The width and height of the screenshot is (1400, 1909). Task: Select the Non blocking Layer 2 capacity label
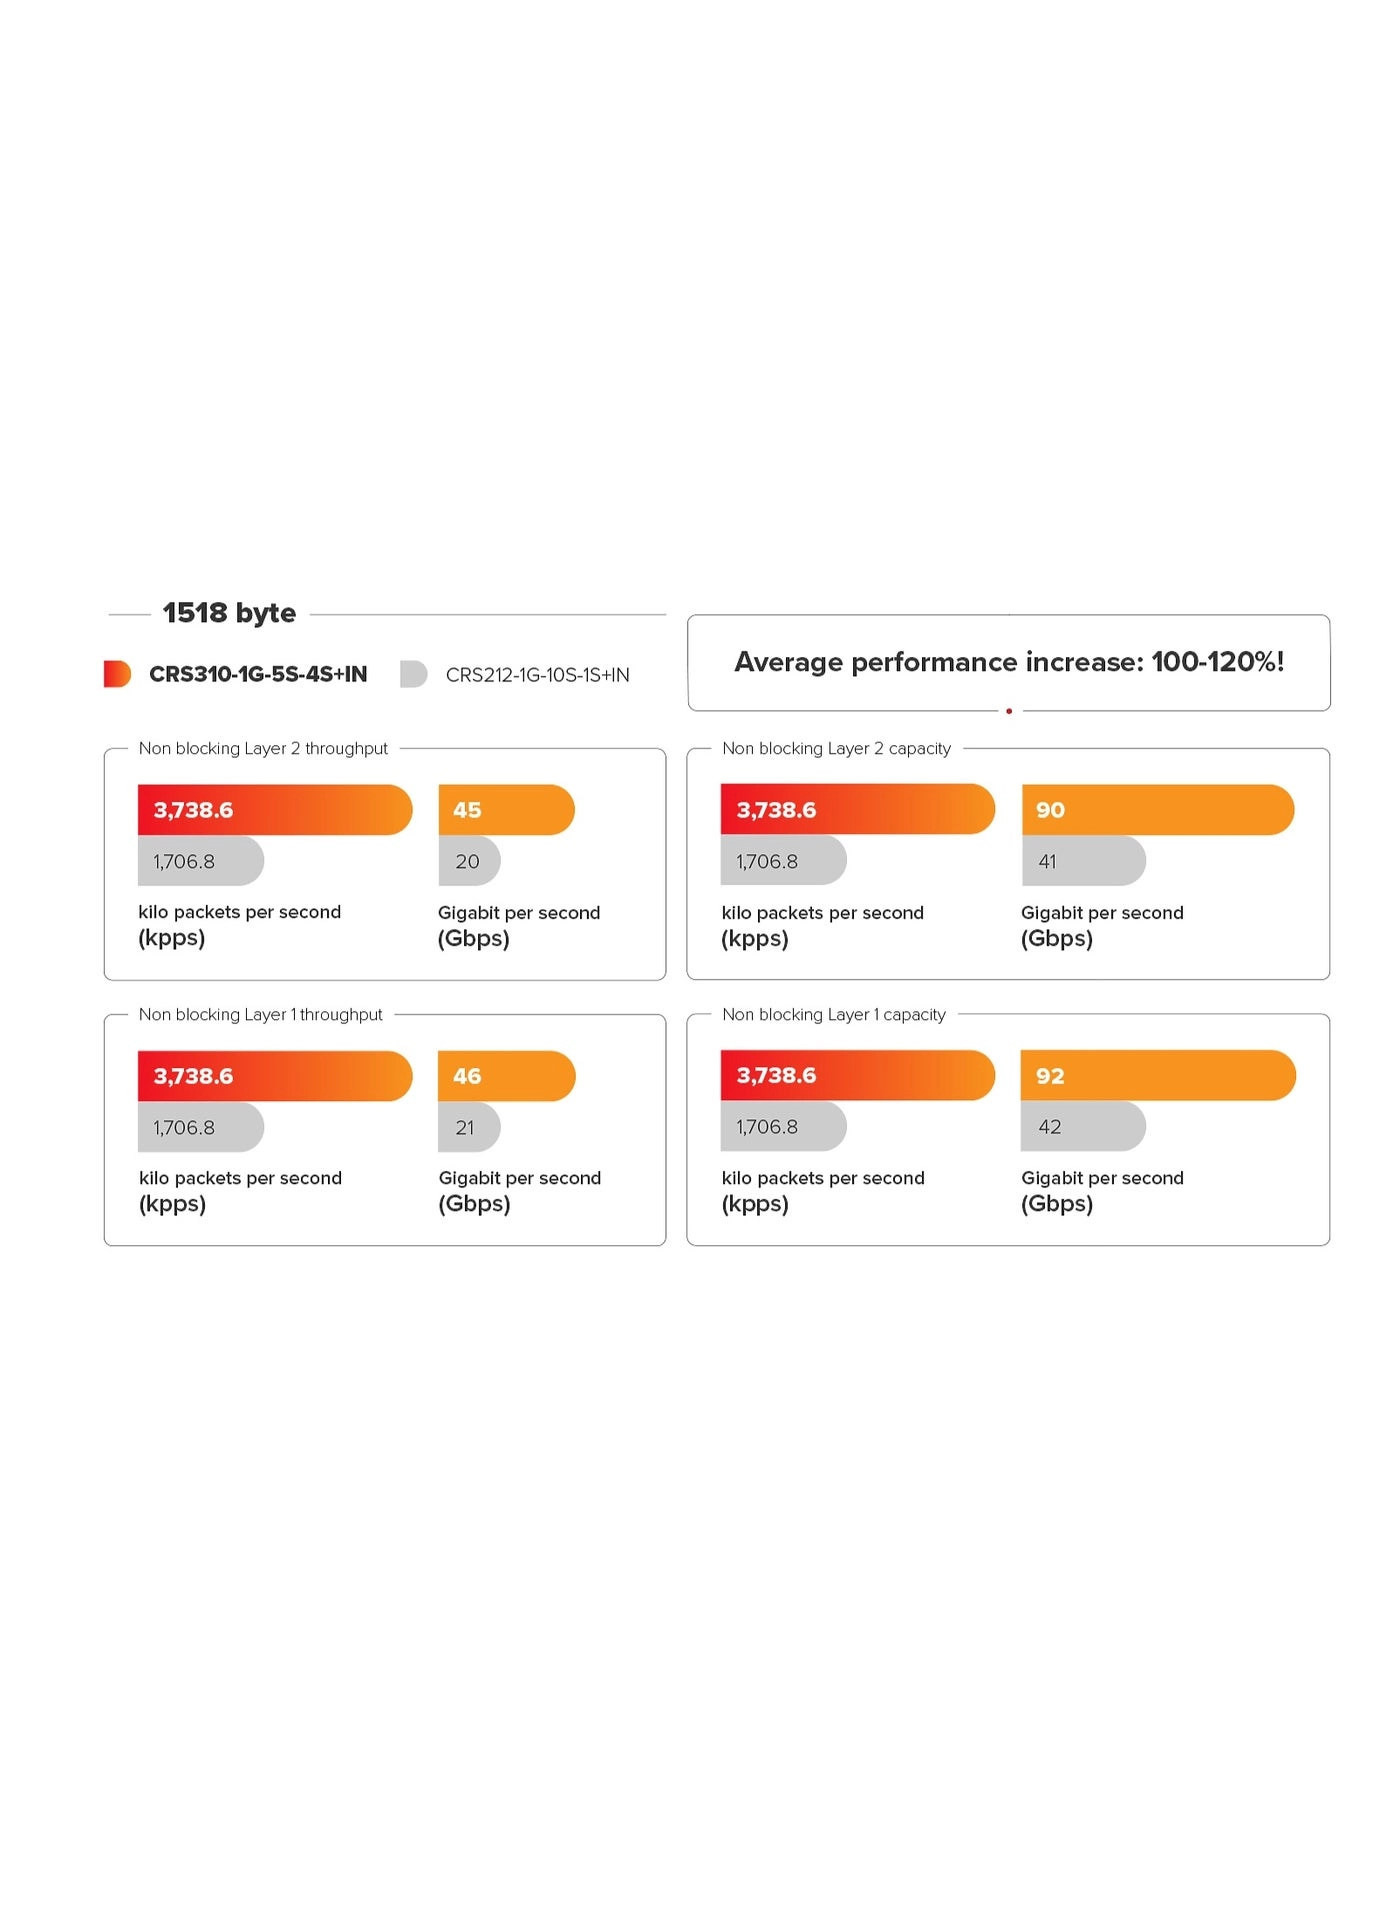(x=836, y=748)
